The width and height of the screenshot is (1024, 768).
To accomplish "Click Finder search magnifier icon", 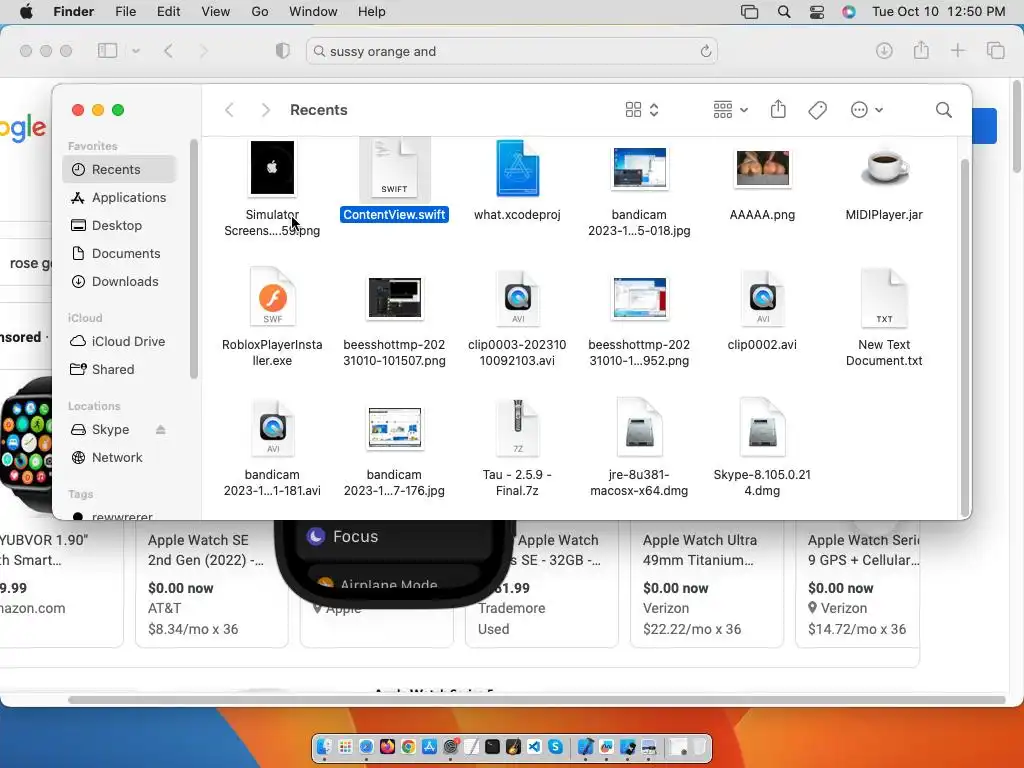I will tap(943, 110).
